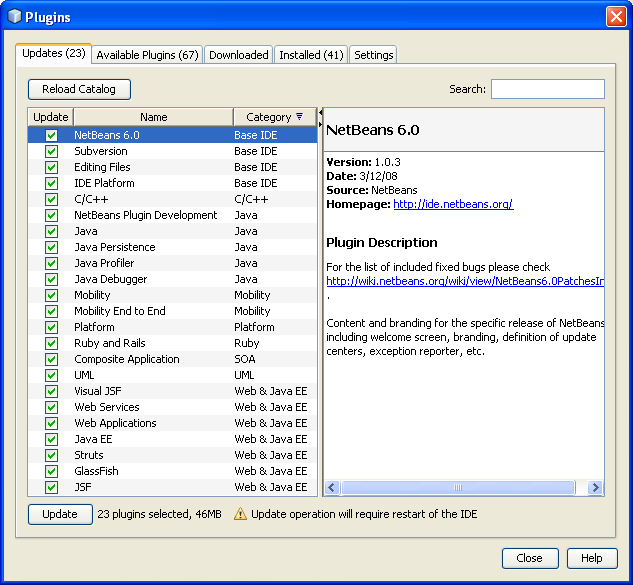This screenshot has width=633, height=585.
Task: Toggle the Subversion plugin checkbox
Action: (51, 151)
